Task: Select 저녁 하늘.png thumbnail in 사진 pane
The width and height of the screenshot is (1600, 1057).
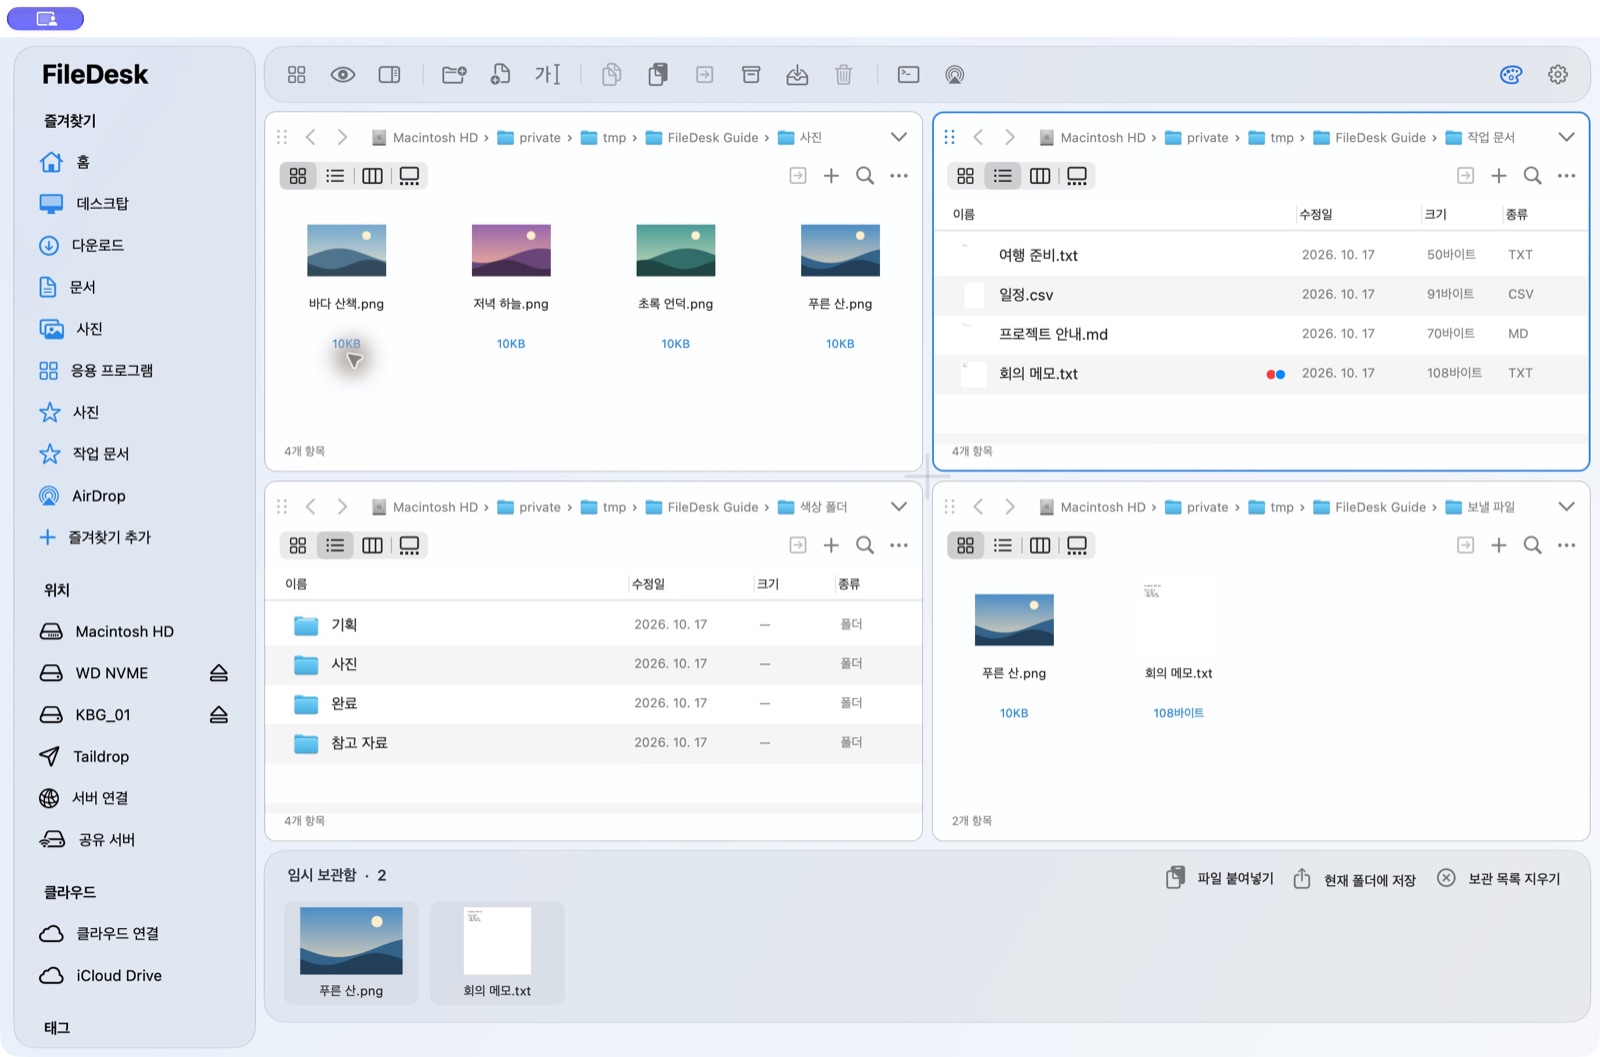Action: tap(511, 250)
